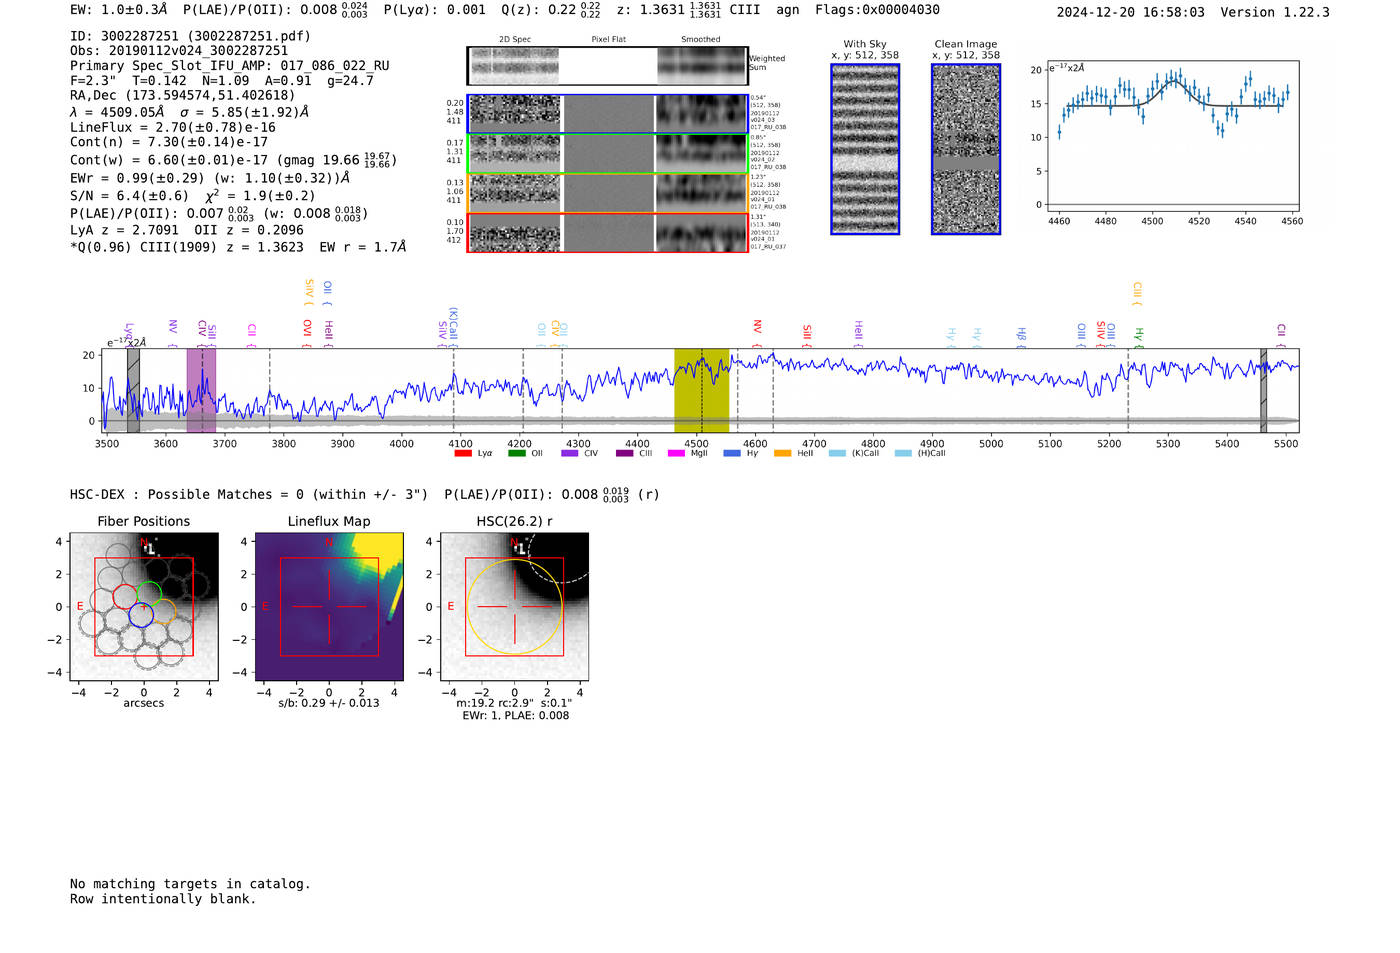Click the λ = 4509.05Å line

pos(189,112)
